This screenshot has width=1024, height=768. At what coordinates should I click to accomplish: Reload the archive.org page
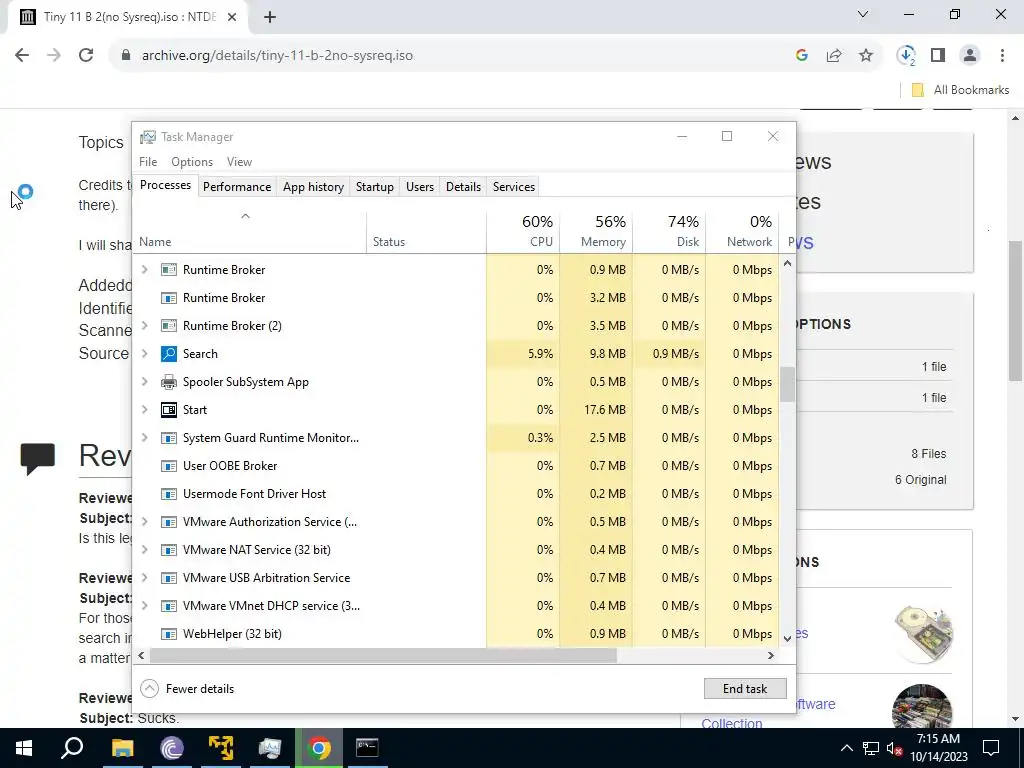pyautogui.click(x=86, y=56)
